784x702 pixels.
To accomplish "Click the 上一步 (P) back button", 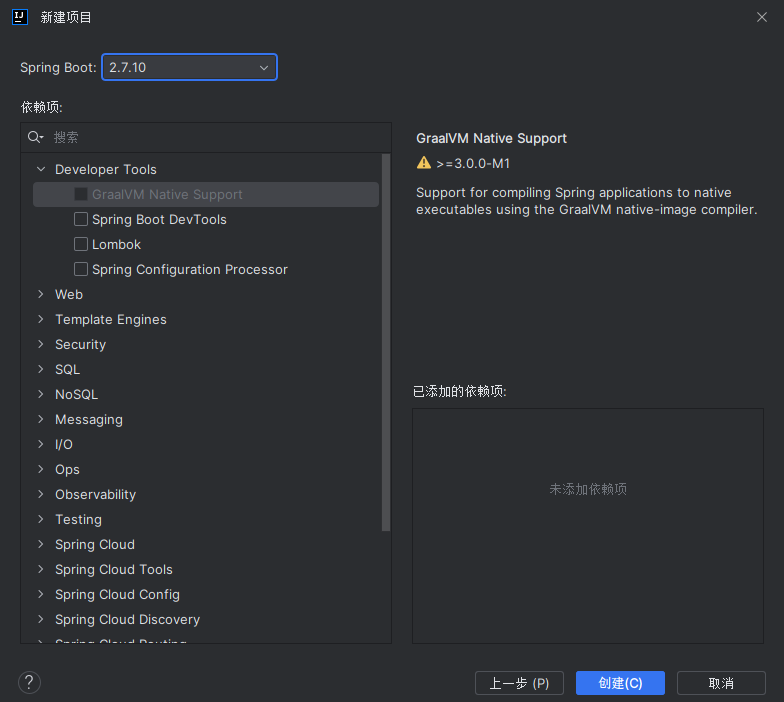I will point(519,683).
